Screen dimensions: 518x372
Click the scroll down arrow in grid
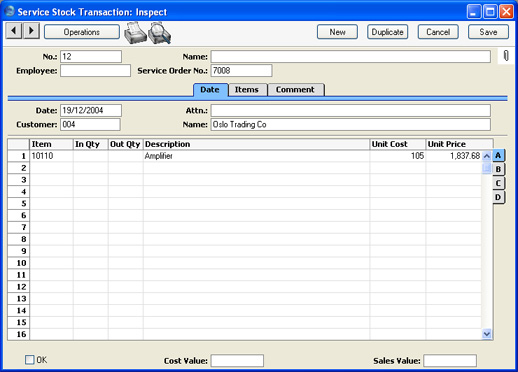click(487, 334)
